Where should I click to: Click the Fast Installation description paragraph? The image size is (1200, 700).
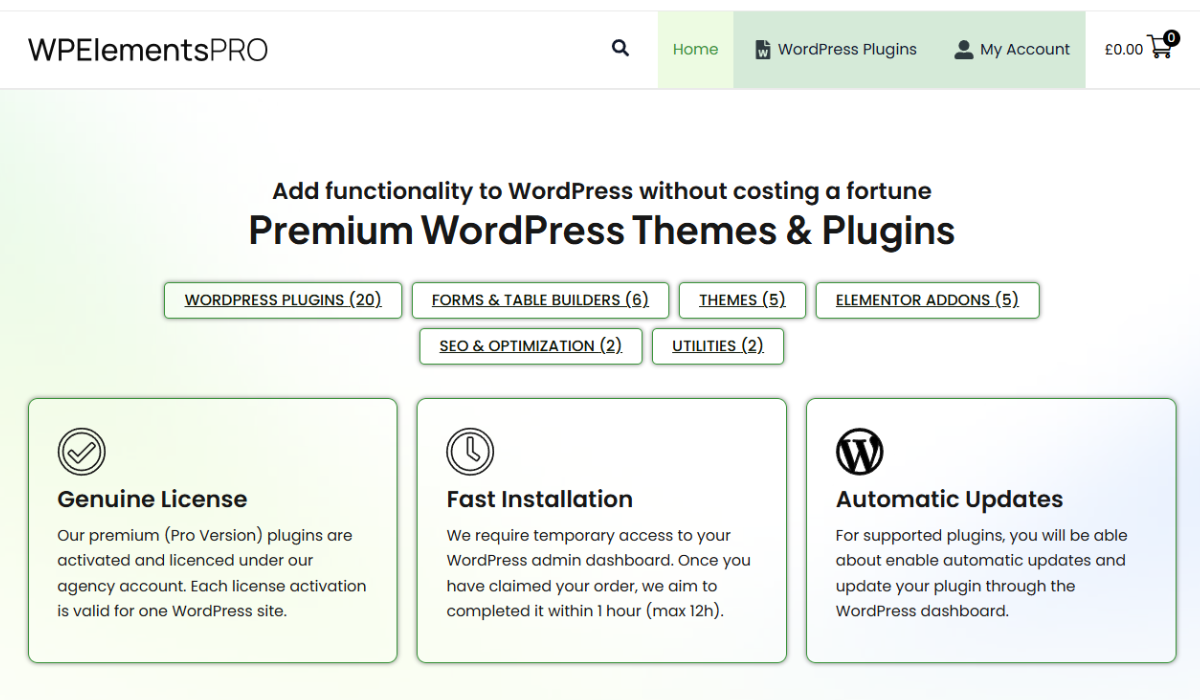tap(599, 573)
